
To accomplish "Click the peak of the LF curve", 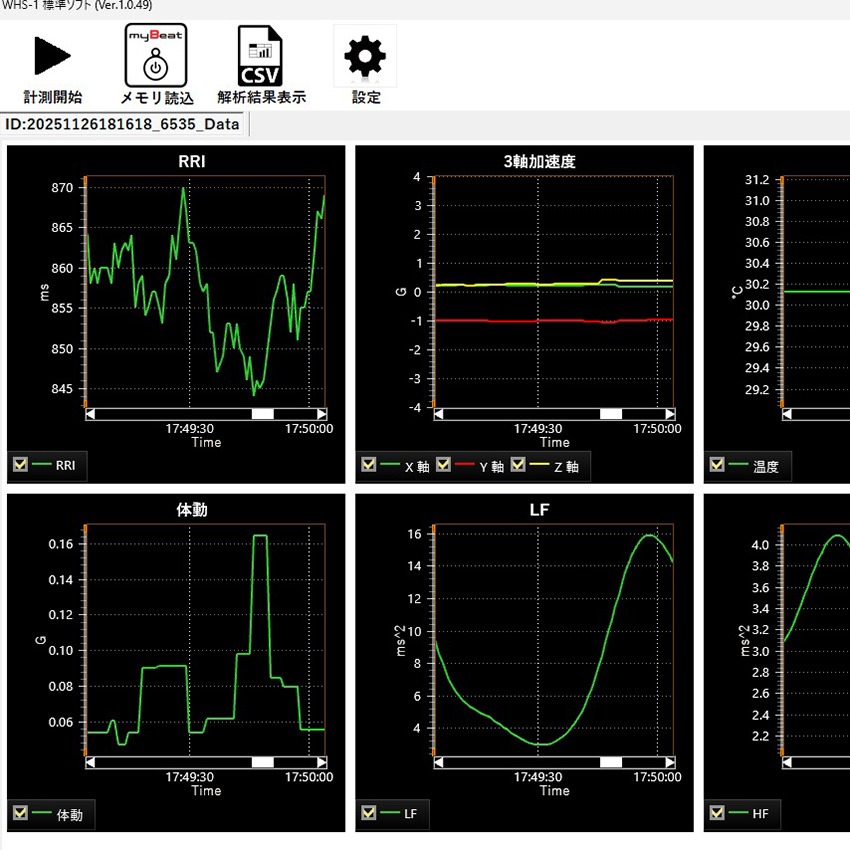I will click(x=648, y=537).
